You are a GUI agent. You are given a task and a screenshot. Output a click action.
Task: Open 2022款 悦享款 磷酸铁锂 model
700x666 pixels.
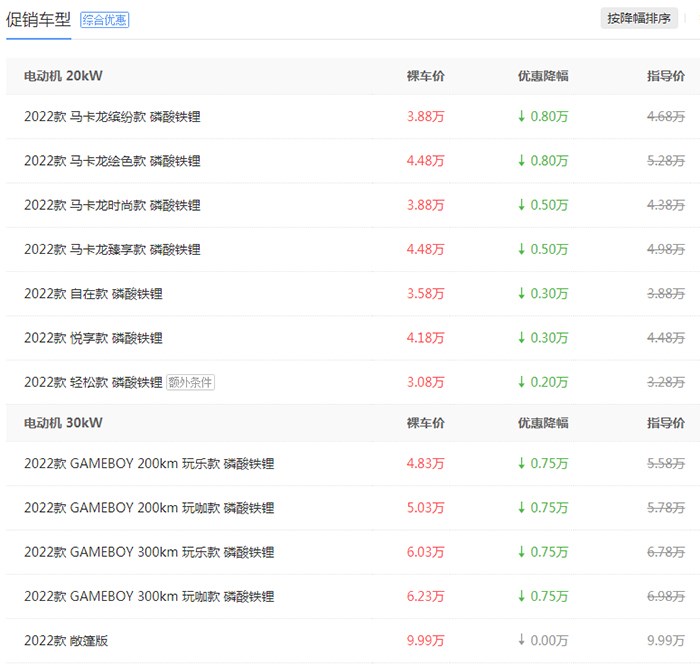click(x=93, y=338)
